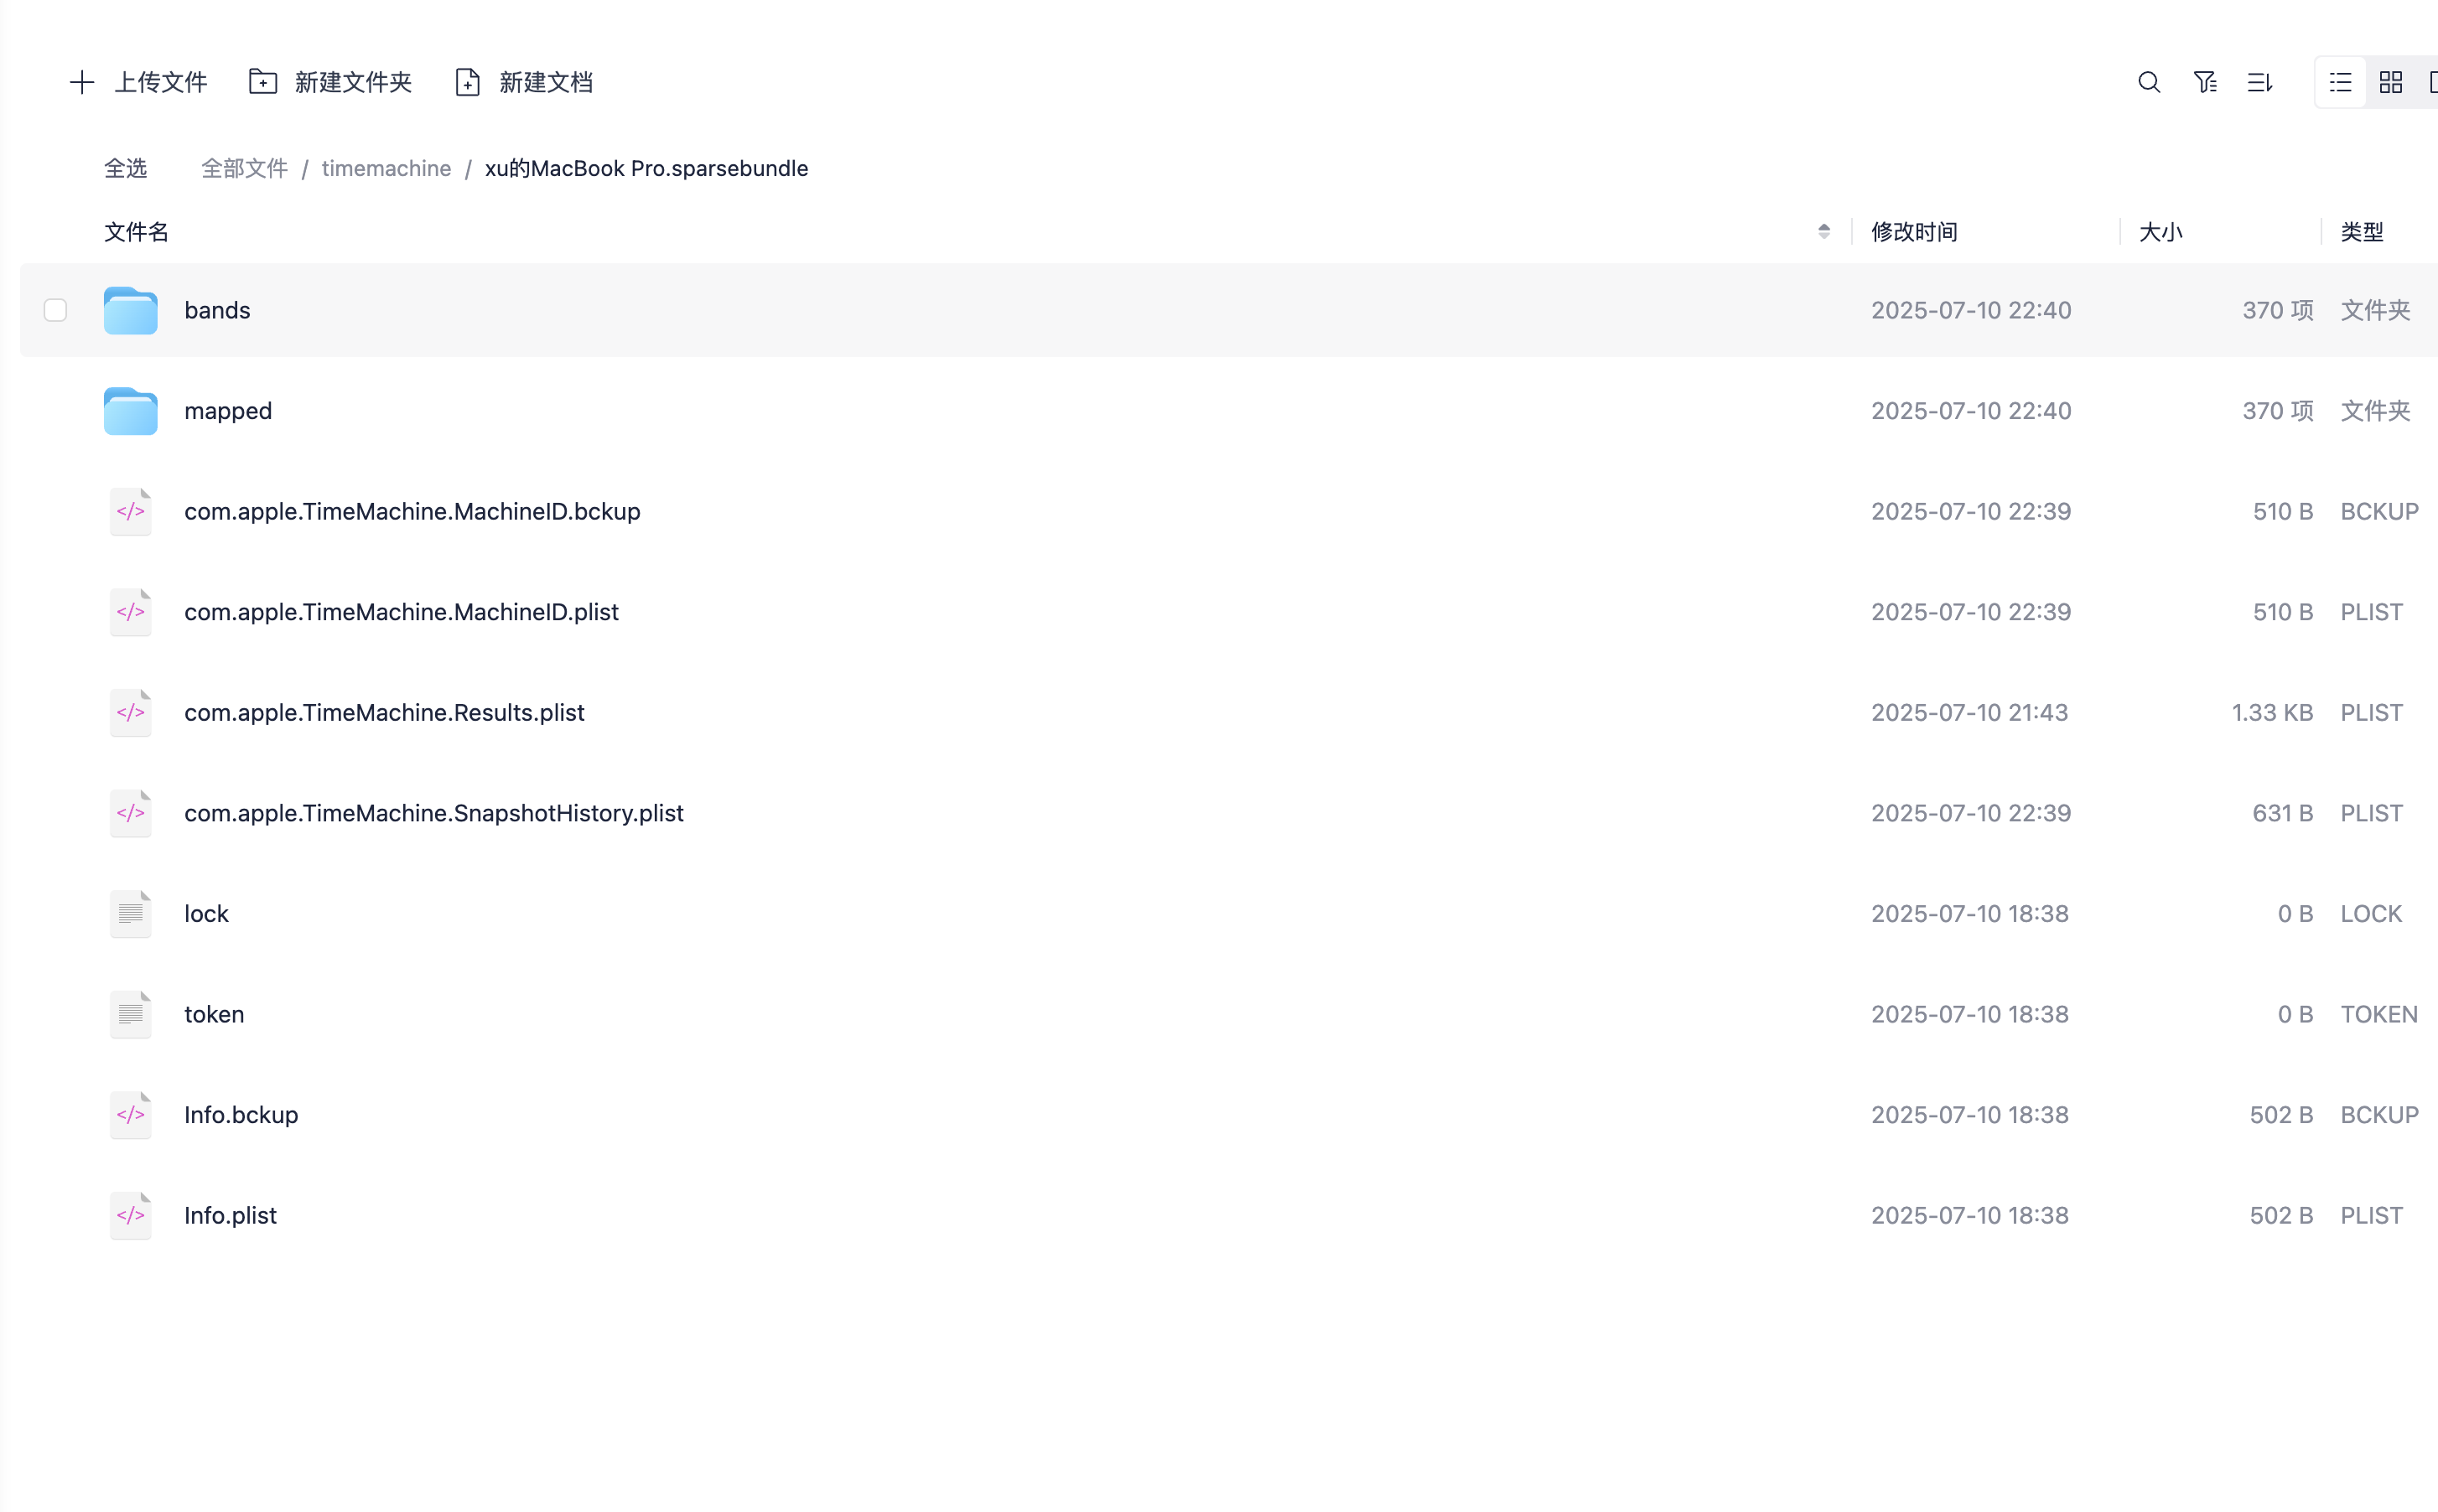Tick the checkbox beside bands folder
Viewport: 2438px width, 1512px height.
click(x=56, y=310)
